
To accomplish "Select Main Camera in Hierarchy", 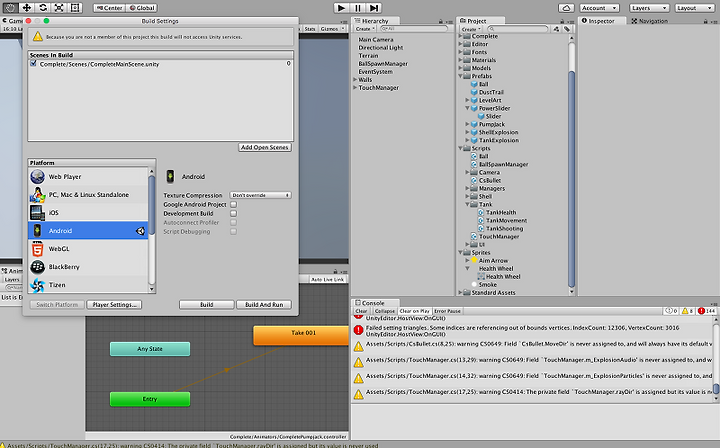I will tap(376, 40).
